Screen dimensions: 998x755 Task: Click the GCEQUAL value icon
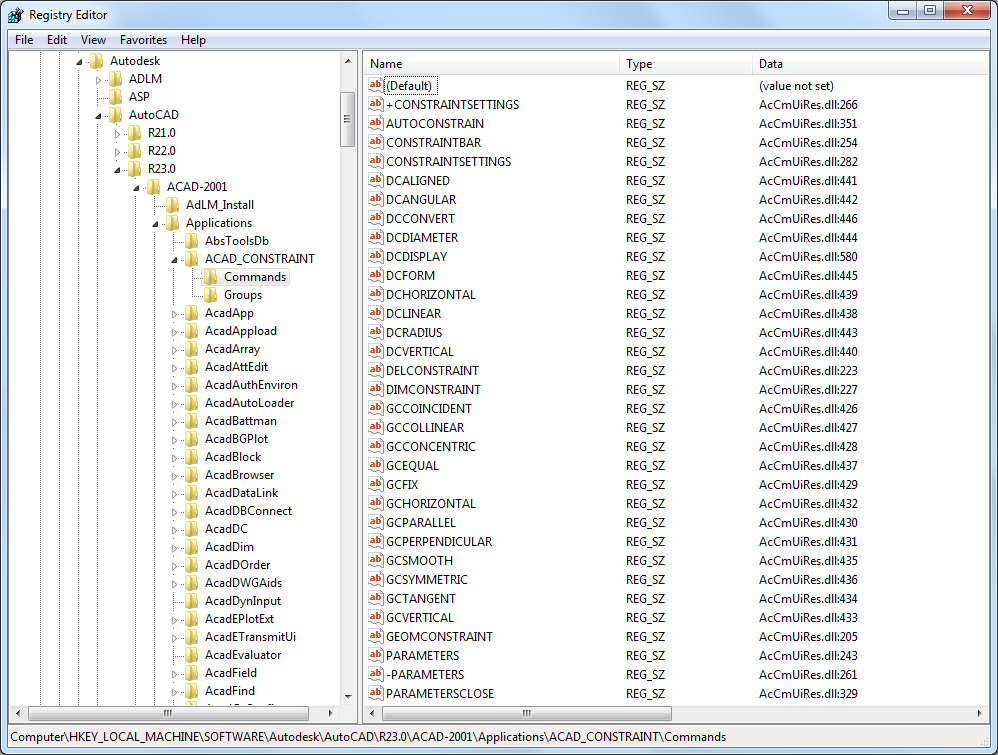coord(376,465)
